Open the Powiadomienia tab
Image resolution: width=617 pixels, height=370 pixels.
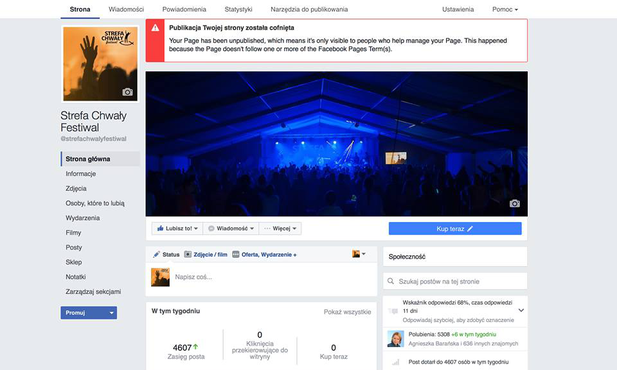184,9
